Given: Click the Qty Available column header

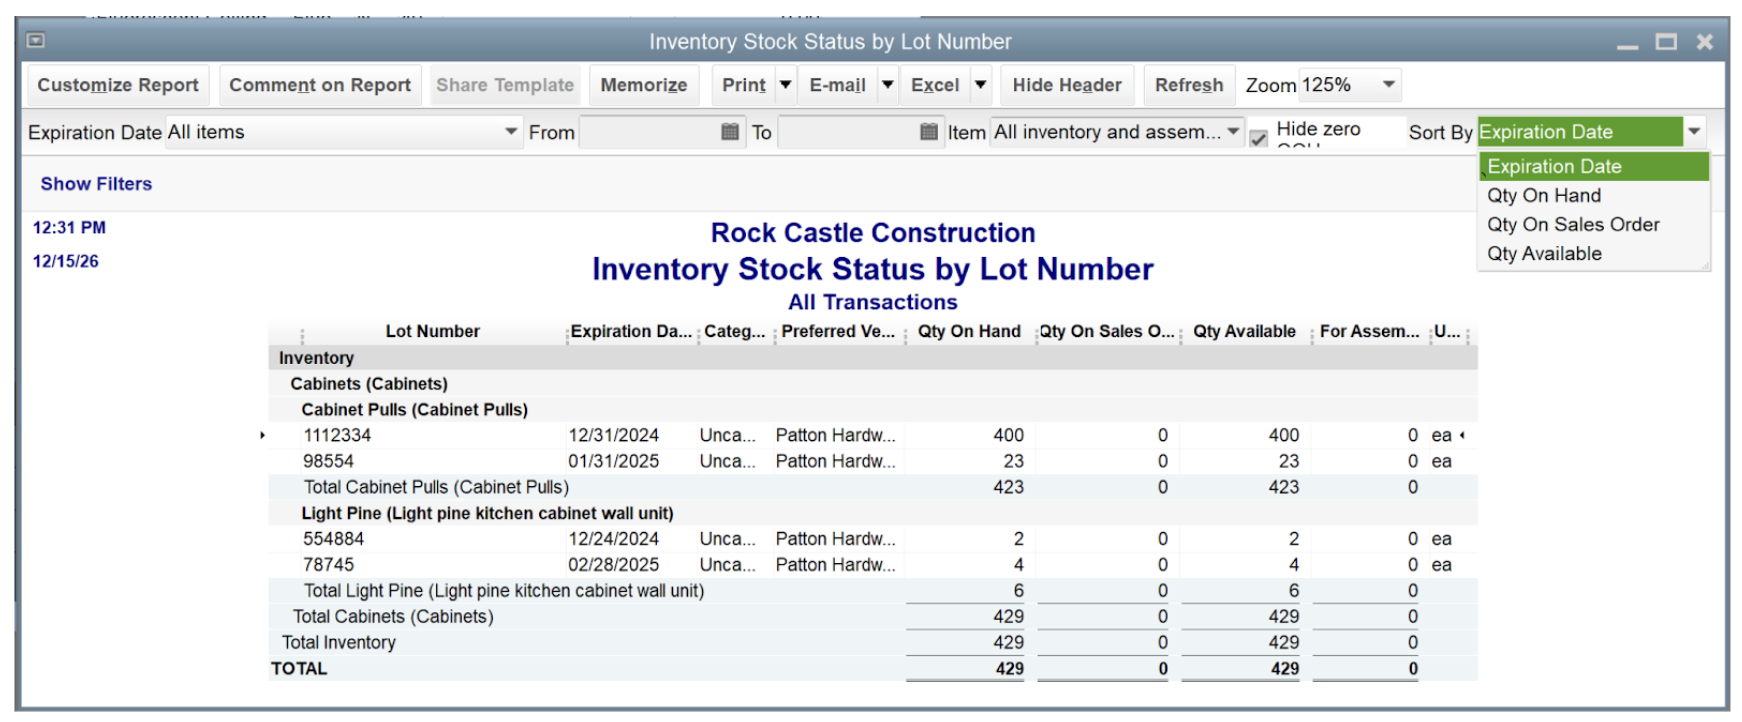Looking at the screenshot, I should [x=1244, y=331].
